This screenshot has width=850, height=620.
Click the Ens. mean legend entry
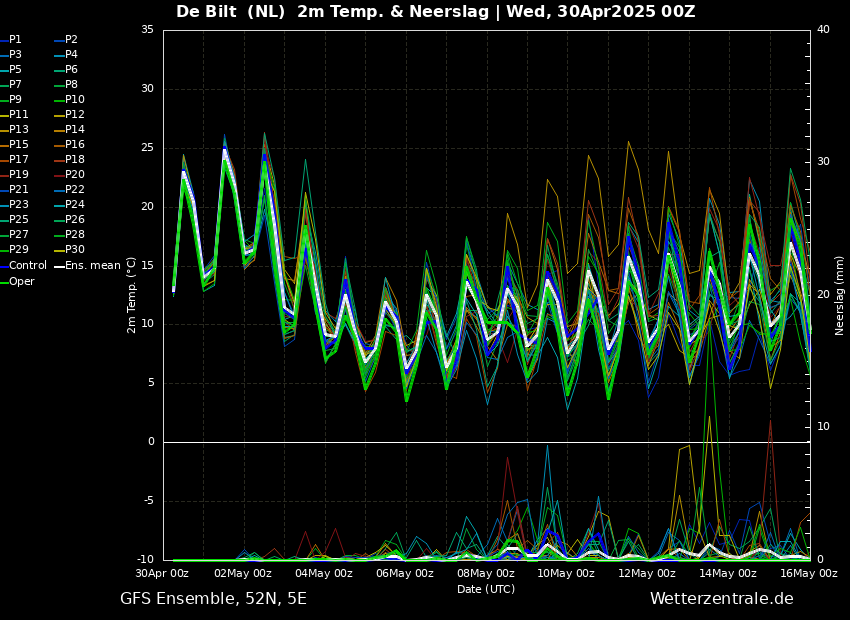point(94,266)
